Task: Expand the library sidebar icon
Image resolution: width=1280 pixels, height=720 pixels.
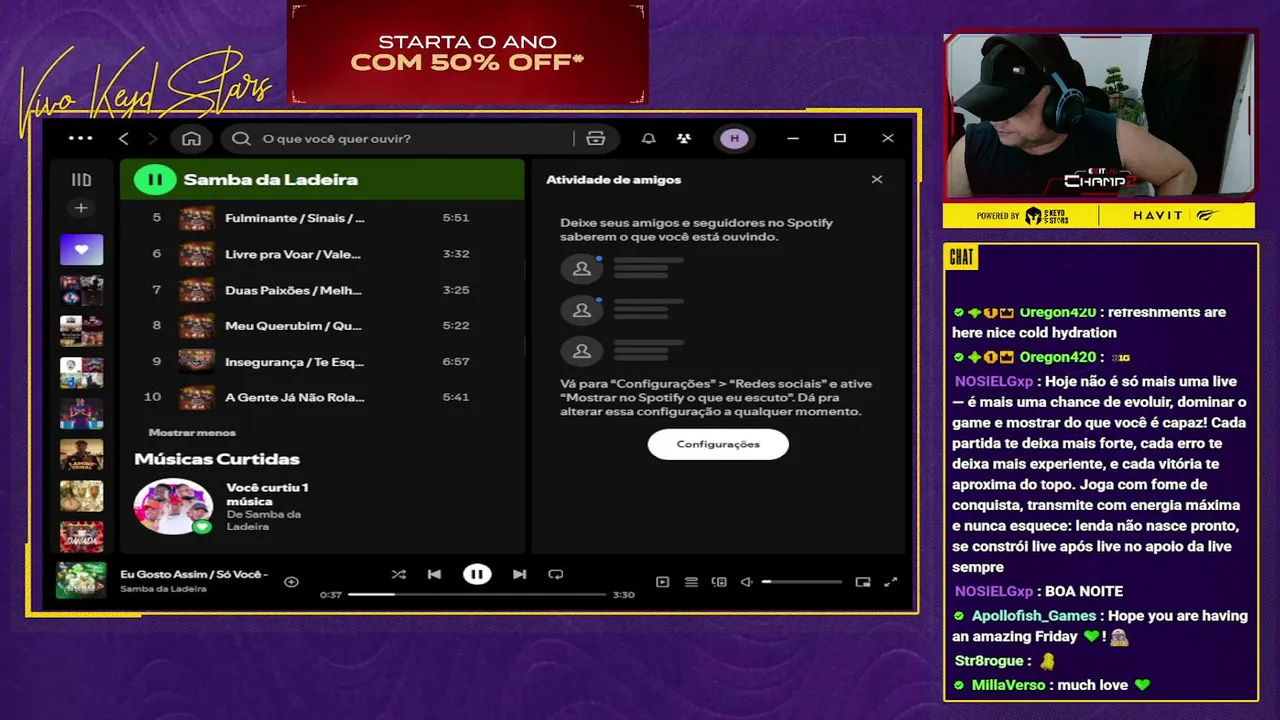Action: 81,180
